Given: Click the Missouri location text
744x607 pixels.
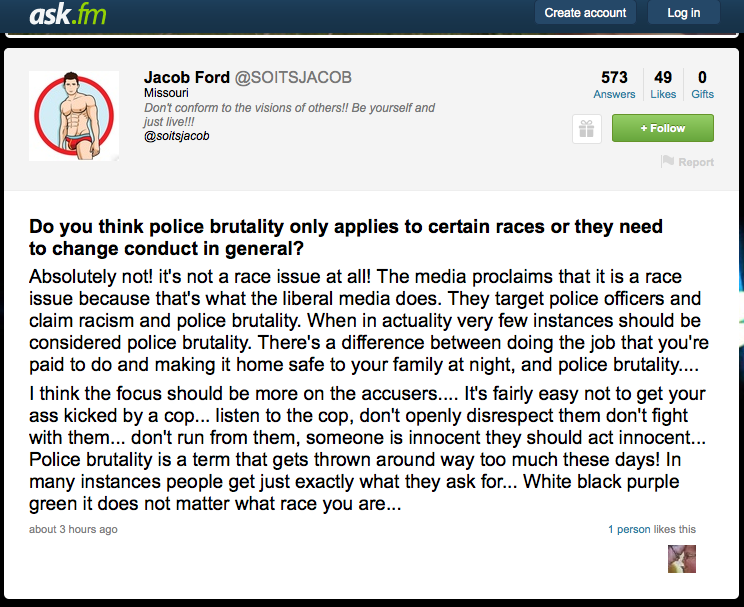Looking at the screenshot, I should (x=166, y=93).
